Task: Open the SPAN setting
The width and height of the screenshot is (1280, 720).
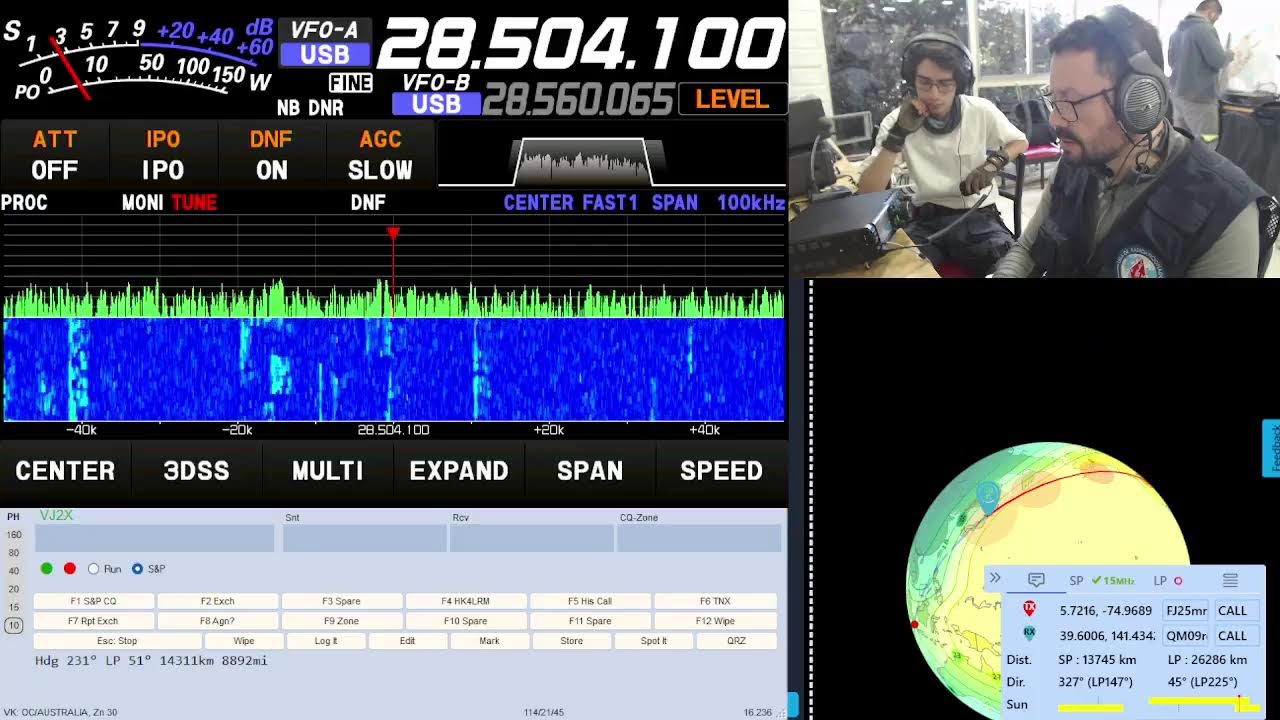Action: pyautogui.click(x=590, y=471)
